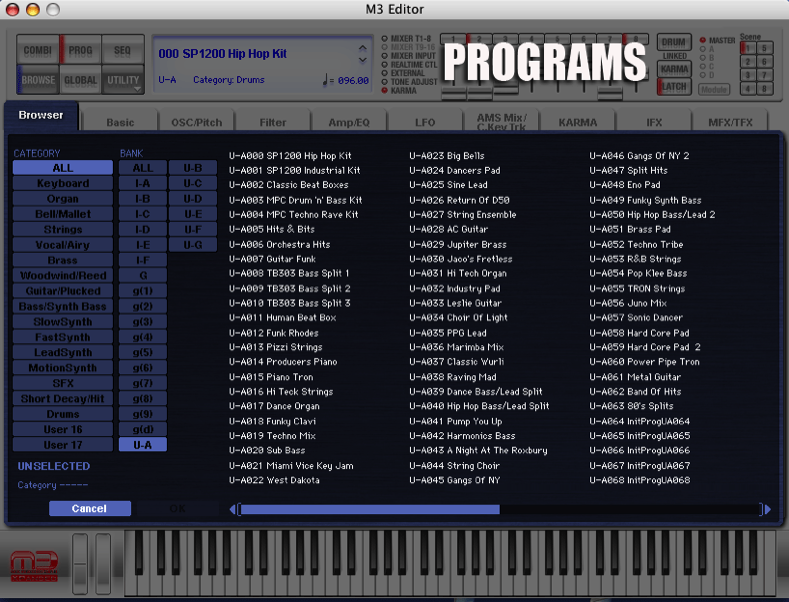Open the Amp/EQ tab
The height and width of the screenshot is (602, 789).
[x=349, y=123]
